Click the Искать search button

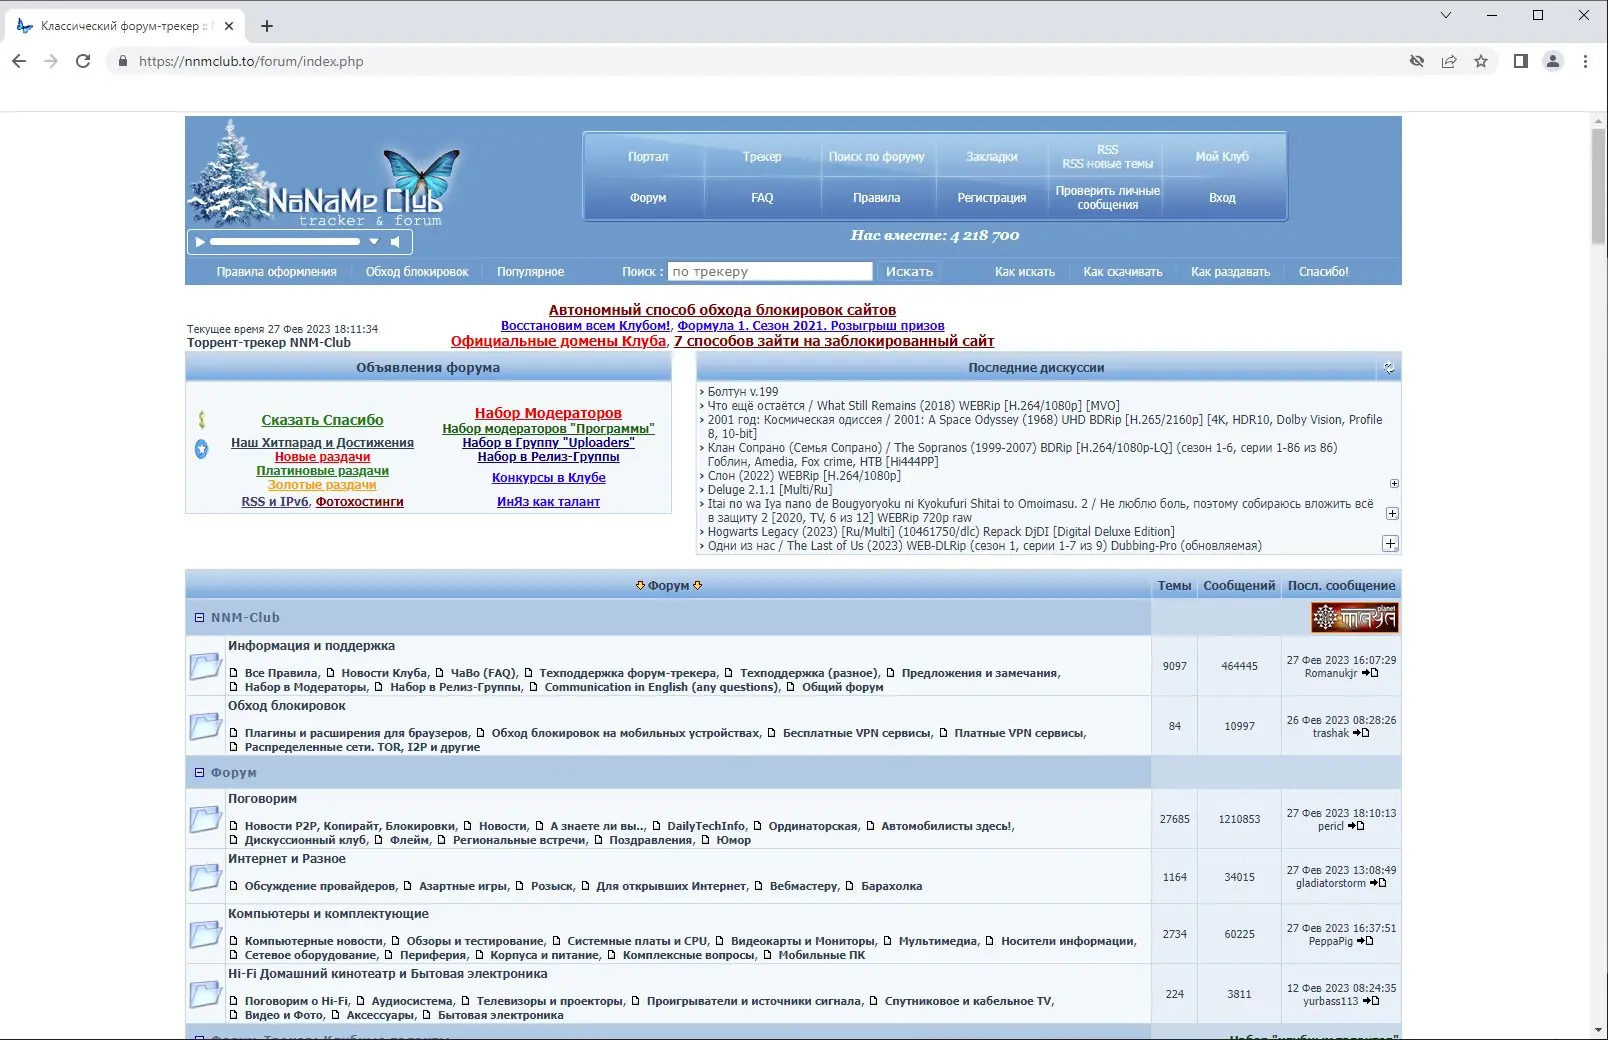pos(909,272)
